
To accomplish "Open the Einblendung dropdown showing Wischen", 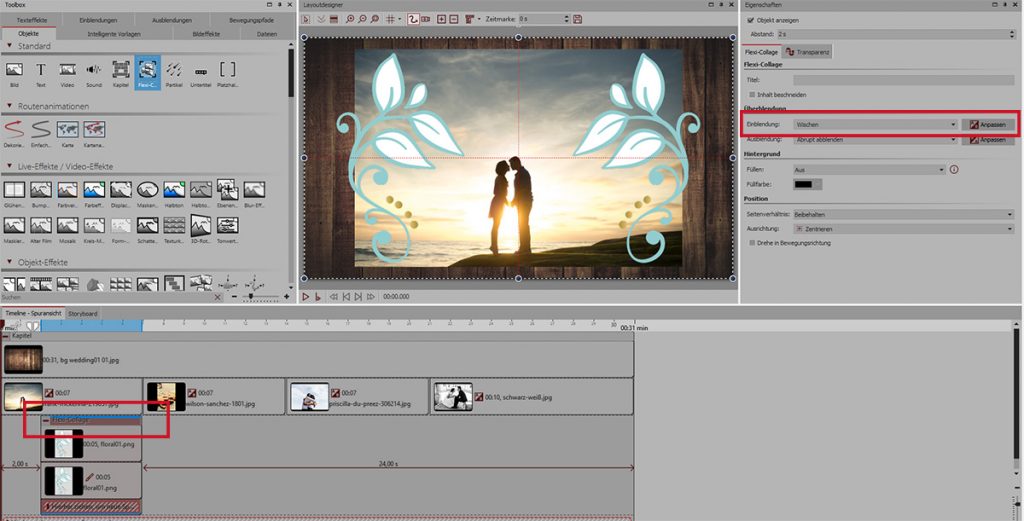I will (874, 124).
